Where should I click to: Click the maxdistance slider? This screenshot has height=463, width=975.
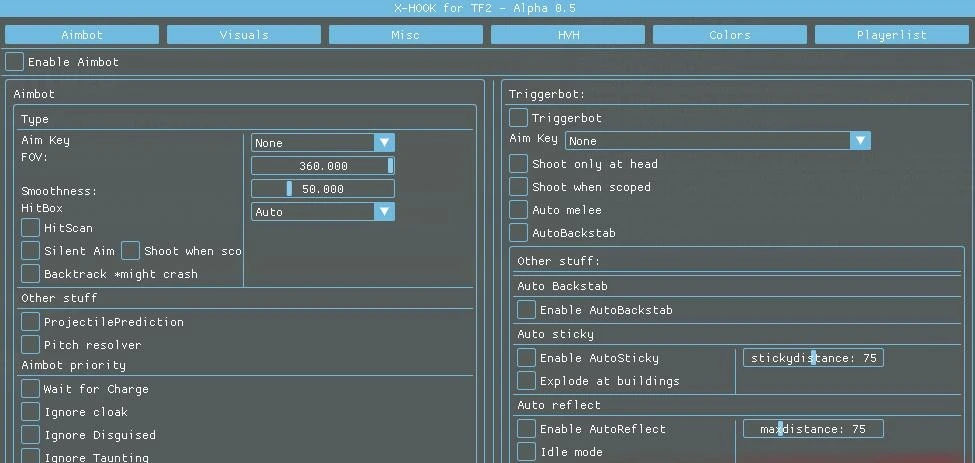click(813, 429)
